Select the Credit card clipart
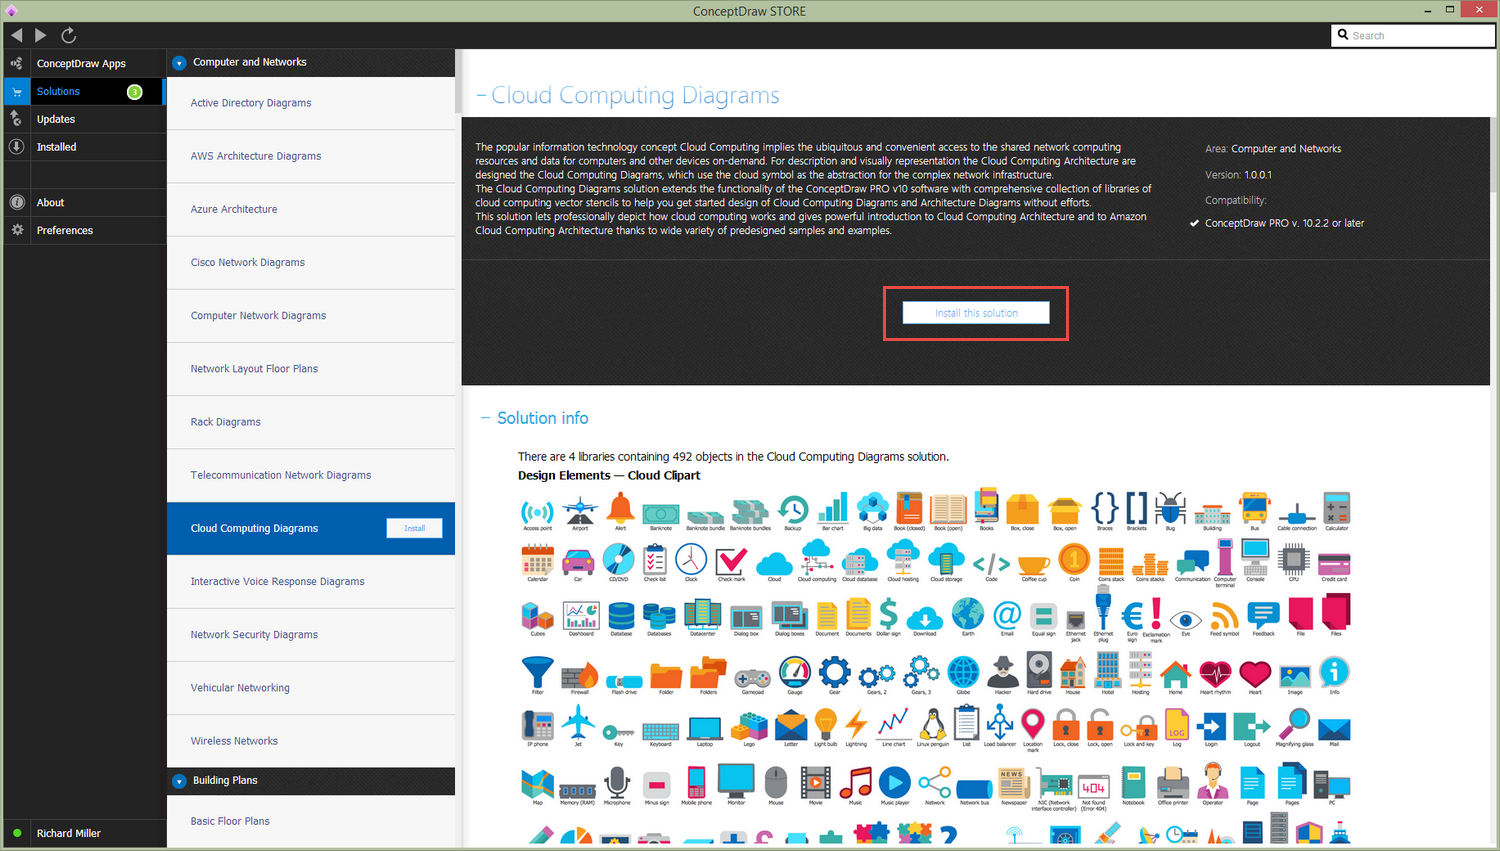The width and height of the screenshot is (1500, 851). coord(1334,566)
